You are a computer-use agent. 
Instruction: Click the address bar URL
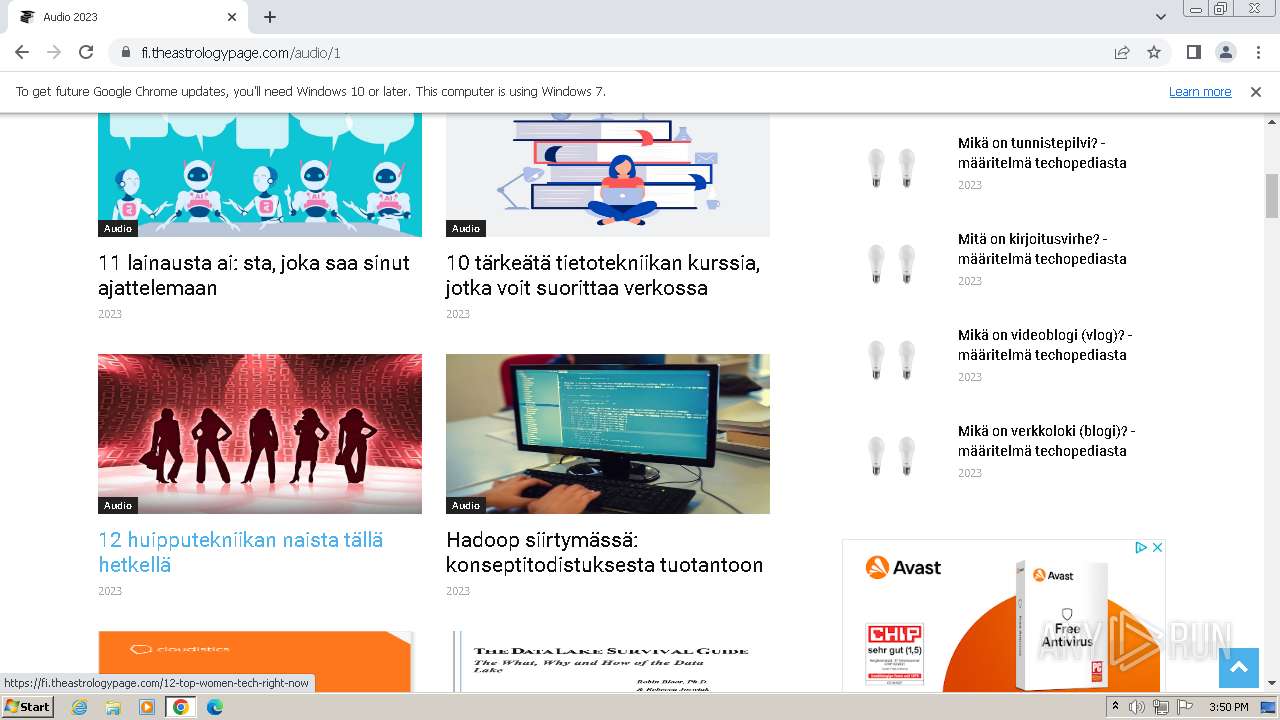click(x=241, y=53)
